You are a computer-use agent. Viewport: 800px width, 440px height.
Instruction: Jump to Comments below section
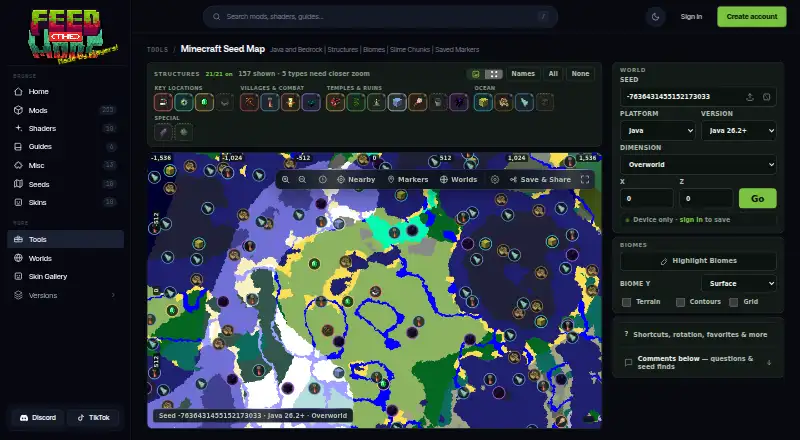698,362
